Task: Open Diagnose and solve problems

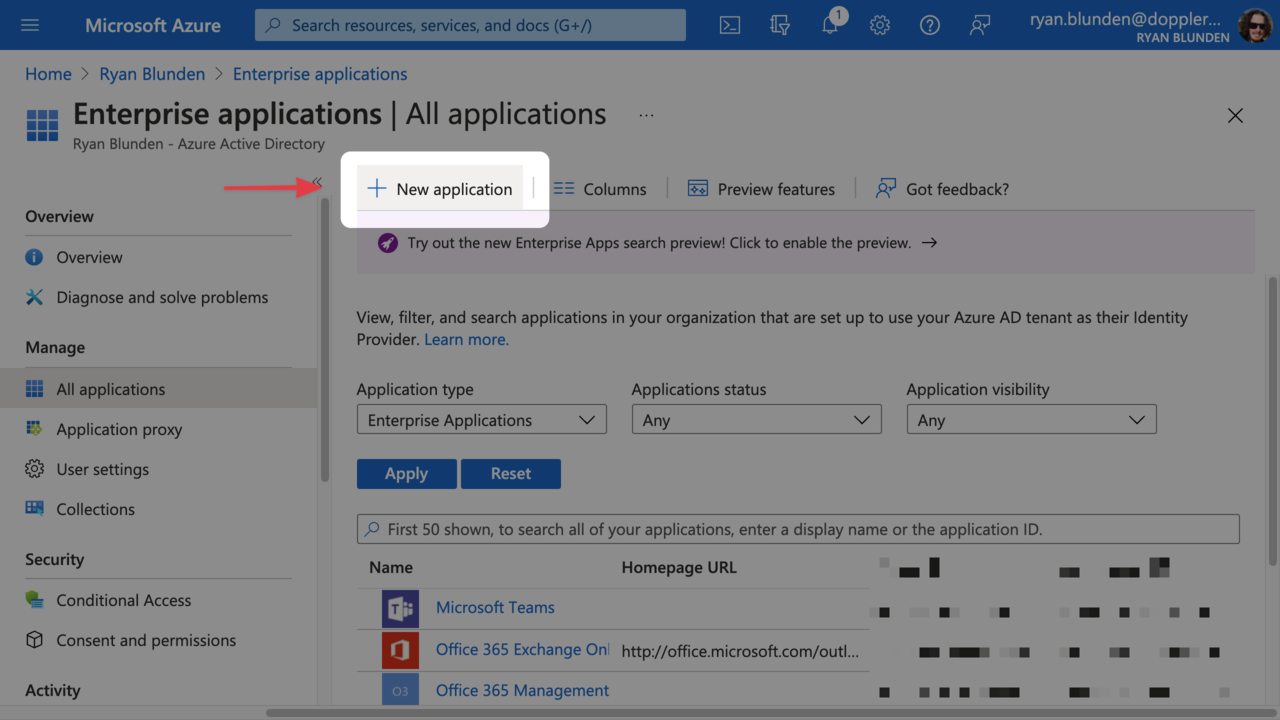Action: click(162, 297)
